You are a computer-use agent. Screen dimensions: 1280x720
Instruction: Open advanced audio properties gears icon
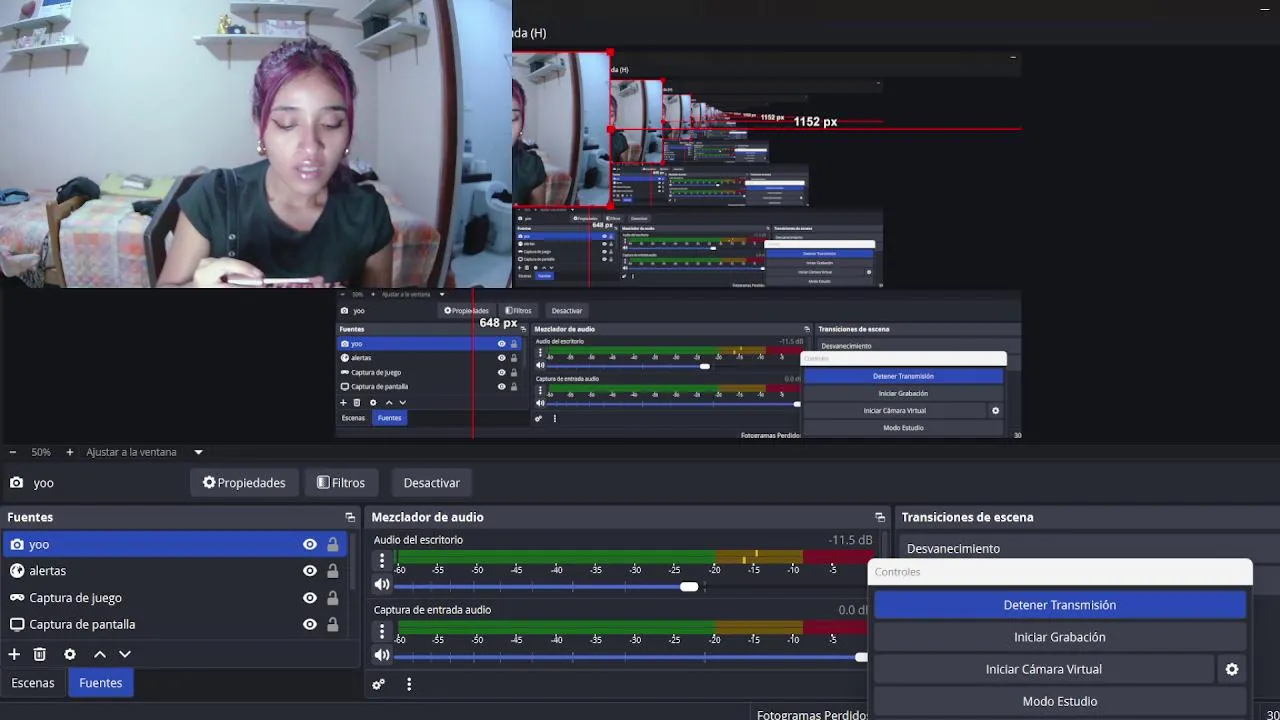379,684
